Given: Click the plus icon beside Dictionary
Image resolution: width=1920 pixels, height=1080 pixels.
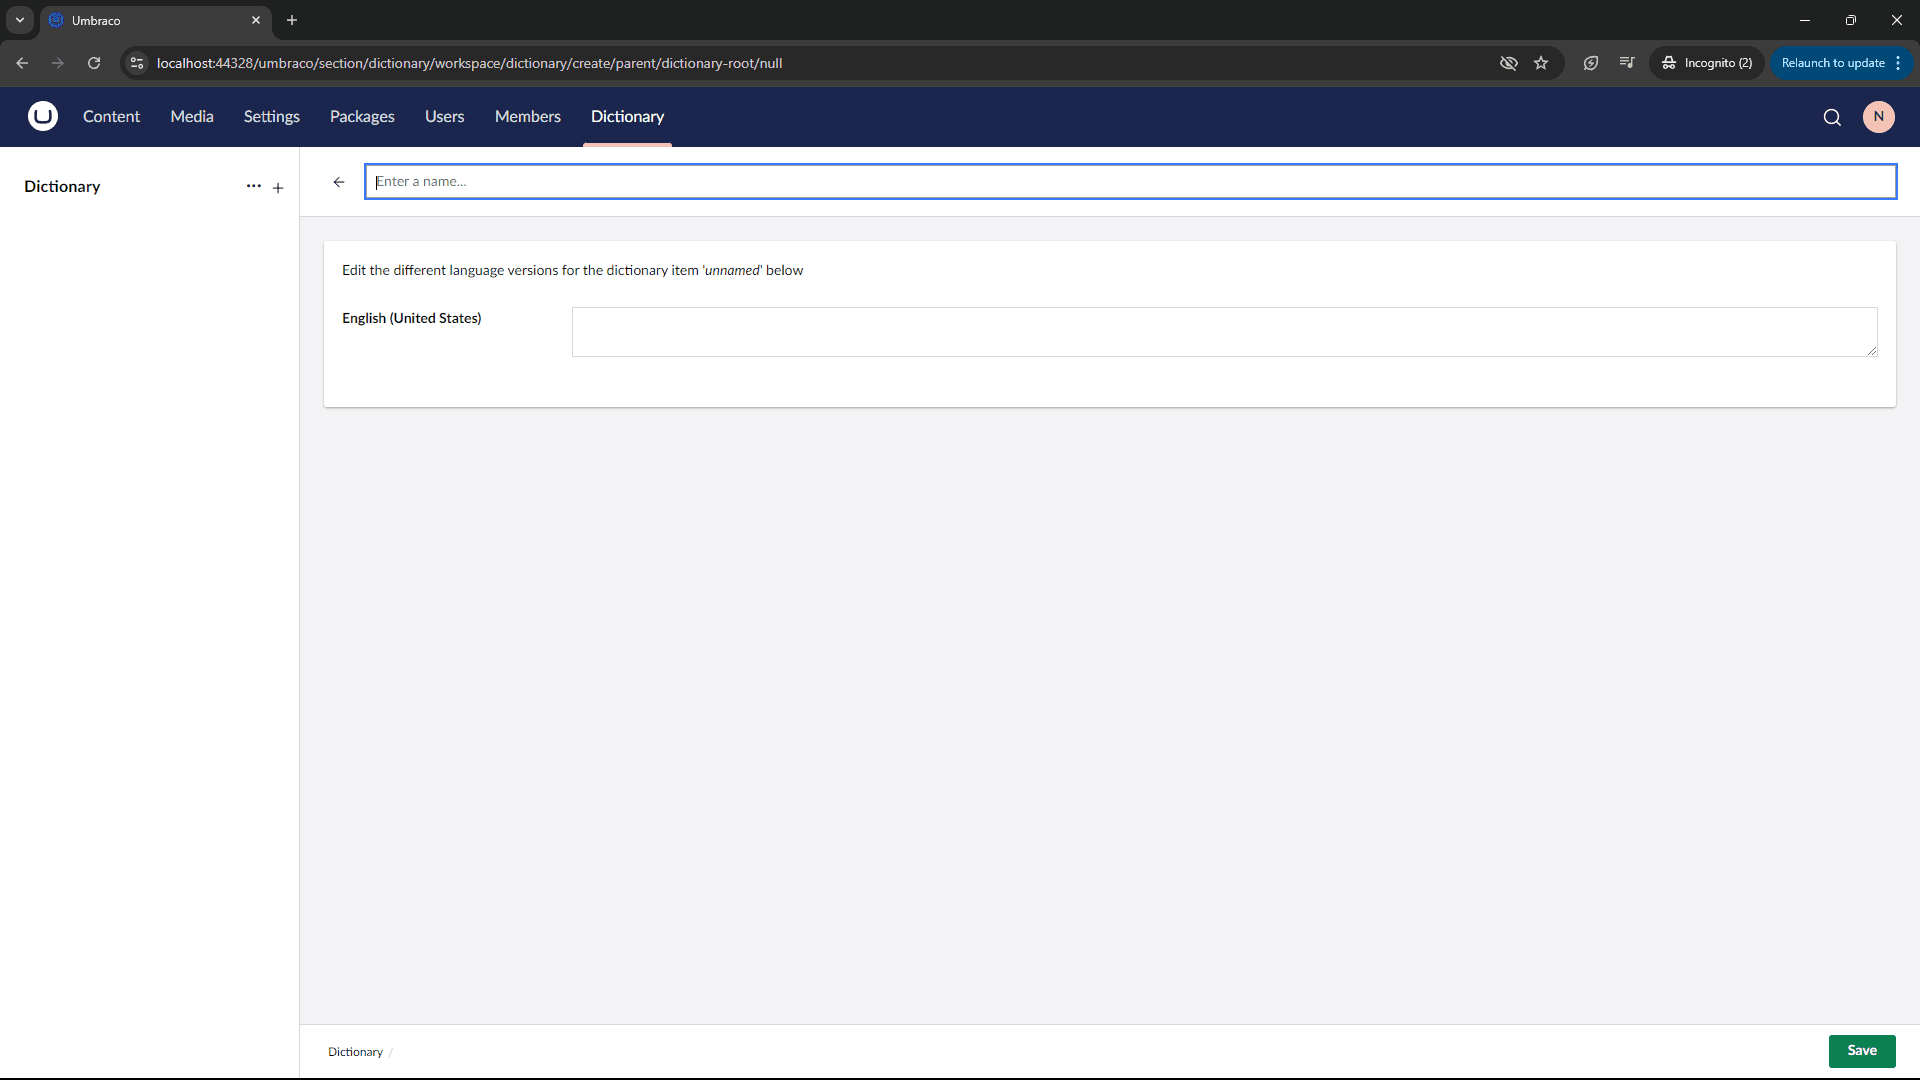Looking at the screenshot, I should [278, 187].
